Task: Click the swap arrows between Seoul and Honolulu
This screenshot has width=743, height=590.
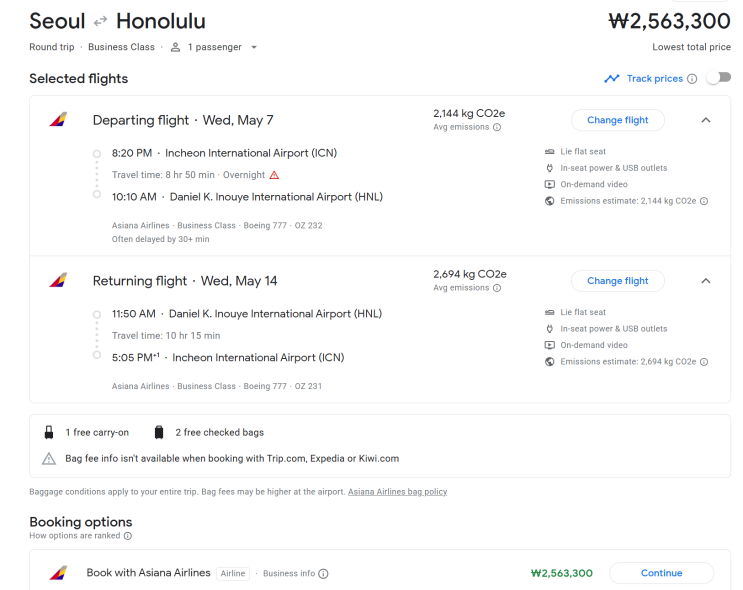Action: (100, 21)
